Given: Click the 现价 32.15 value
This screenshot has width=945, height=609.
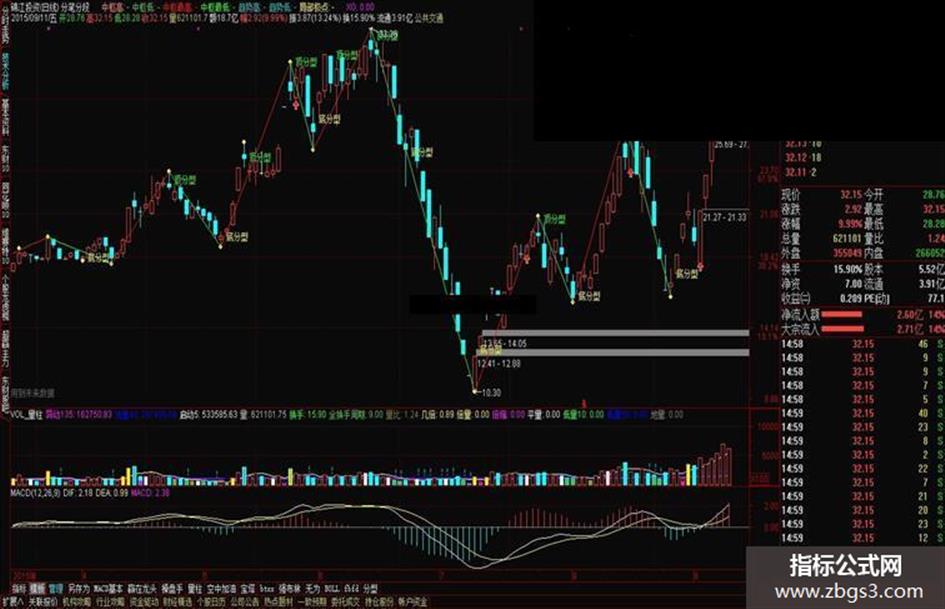Looking at the screenshot, I should 851,195.
